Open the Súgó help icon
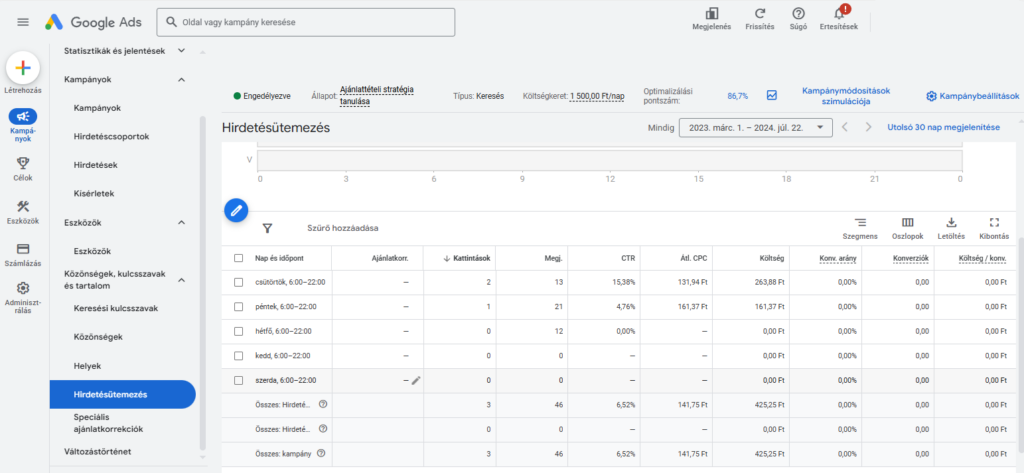Screen dimensions: 1024x473 click(798, 14)
